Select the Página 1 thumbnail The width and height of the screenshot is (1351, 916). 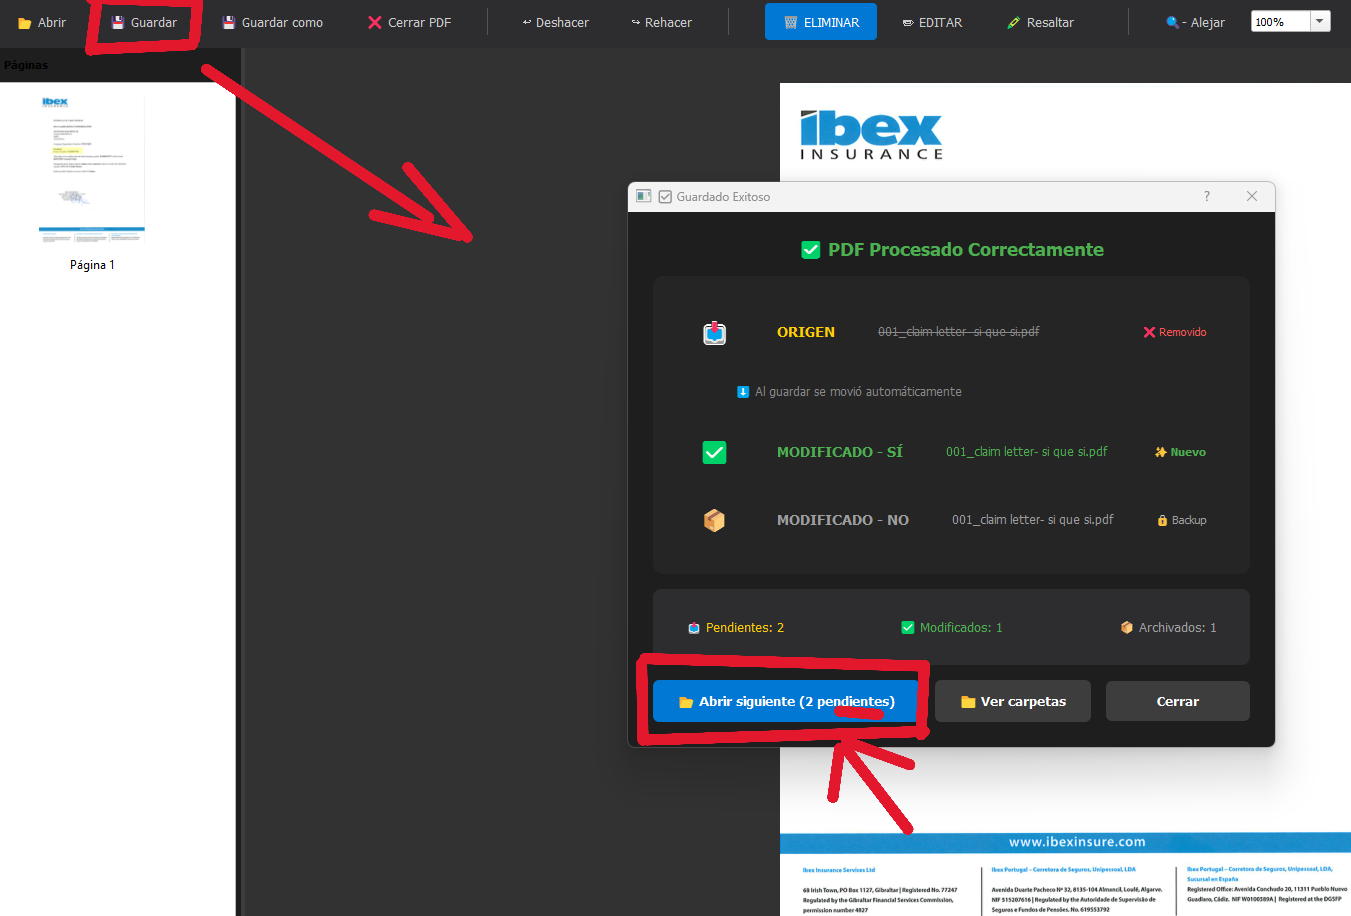(x=92, y=170)
